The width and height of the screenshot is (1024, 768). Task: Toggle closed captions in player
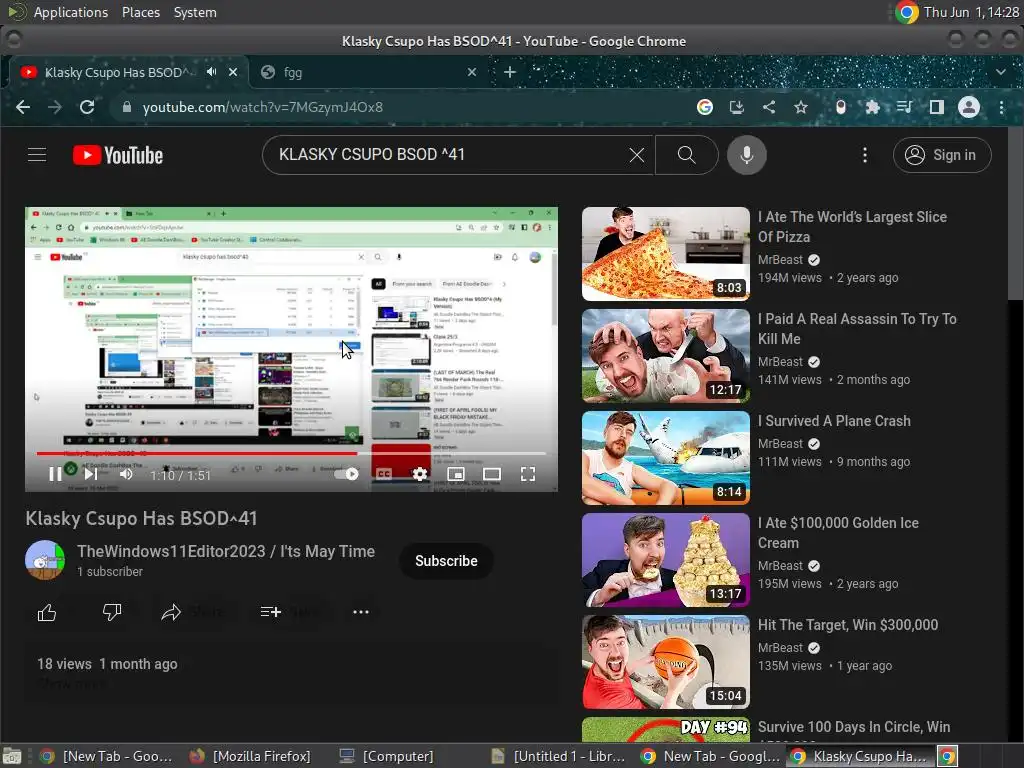pos(384,474)
